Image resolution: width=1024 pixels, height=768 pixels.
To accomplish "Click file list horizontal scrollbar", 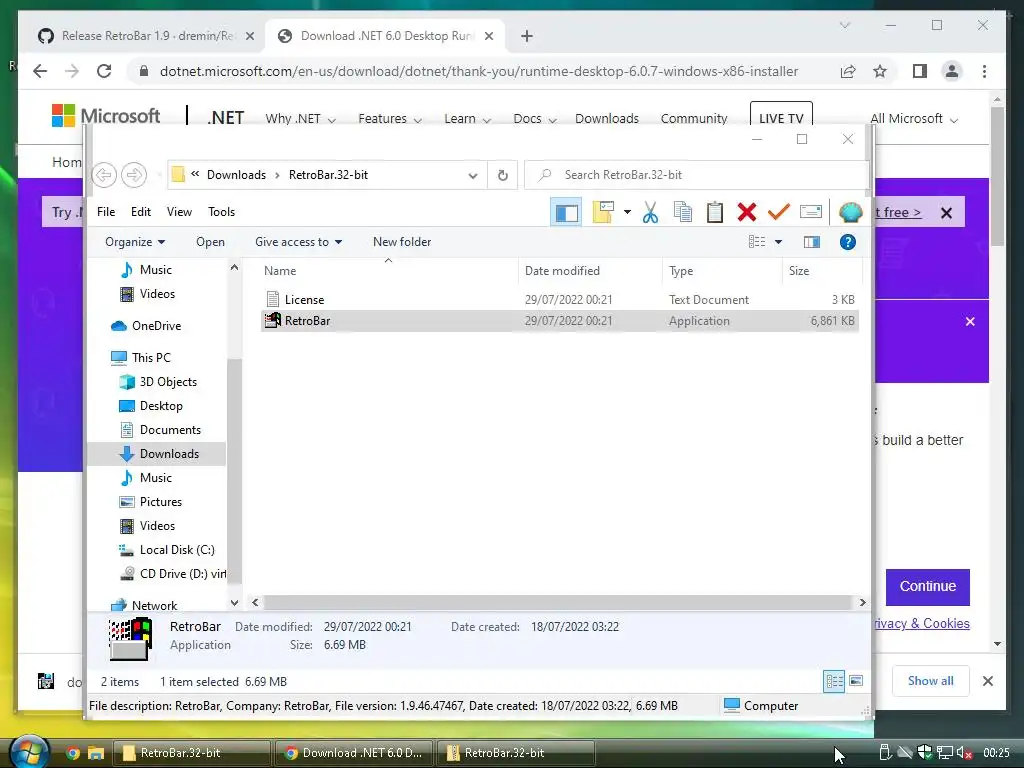I will click(x=558, y=603).
